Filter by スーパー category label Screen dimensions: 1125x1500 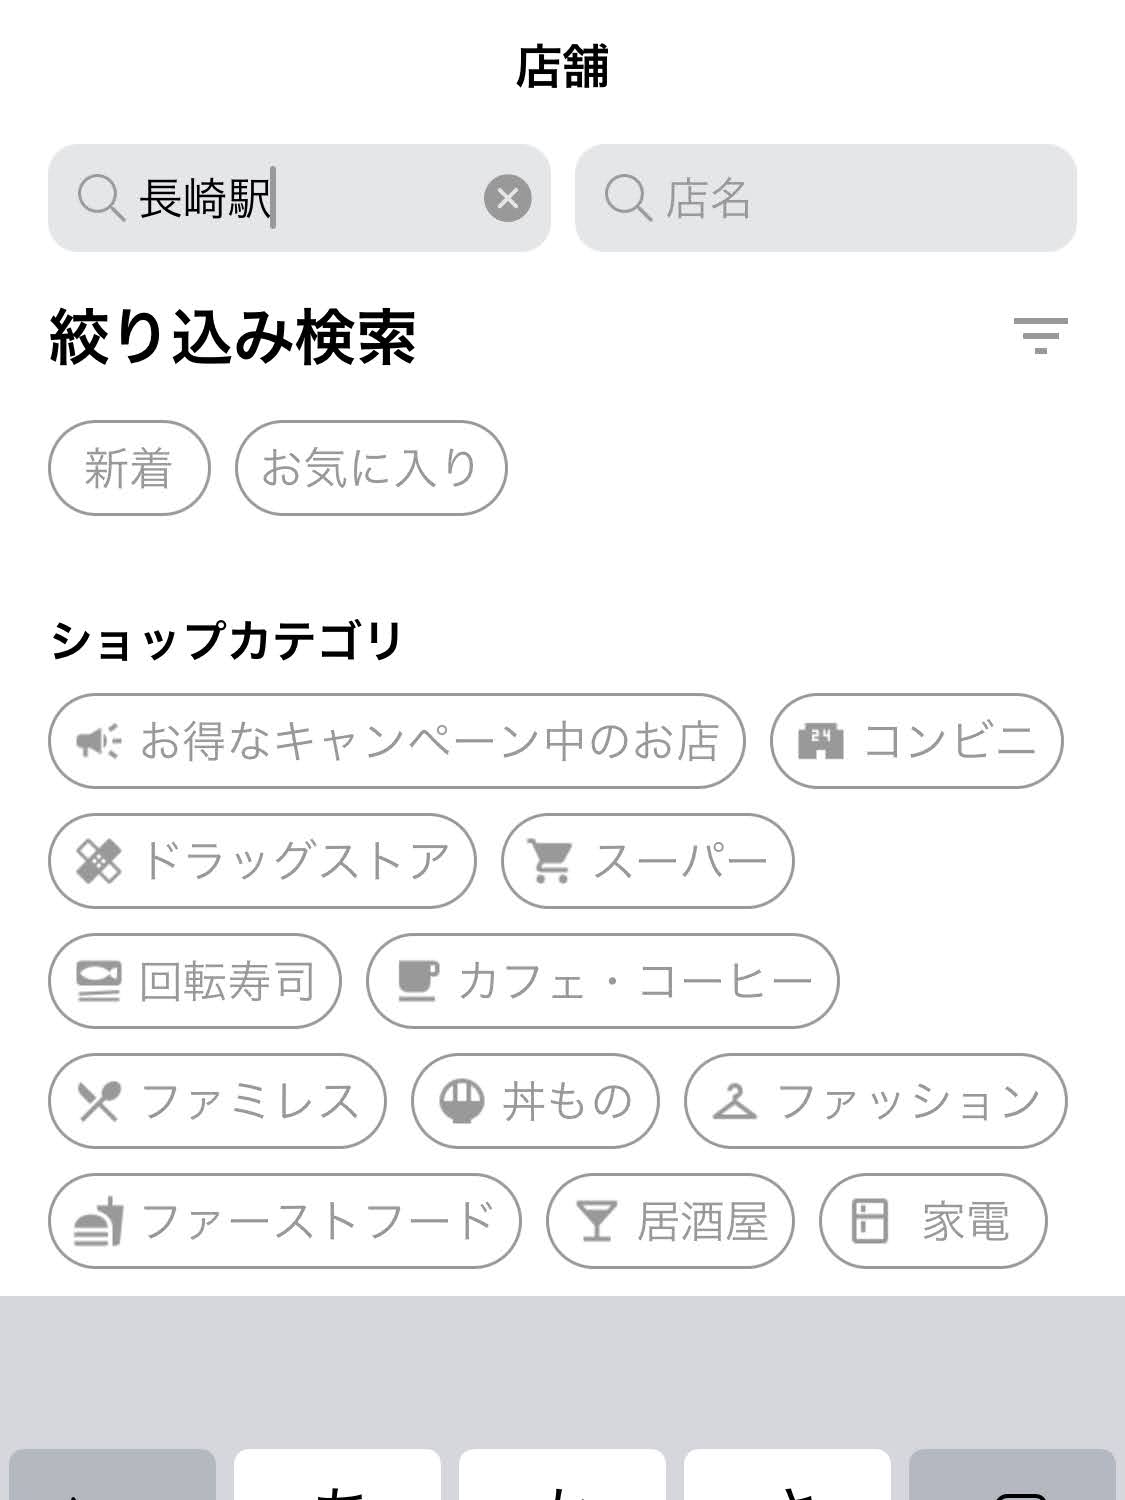tap(680, 861)
